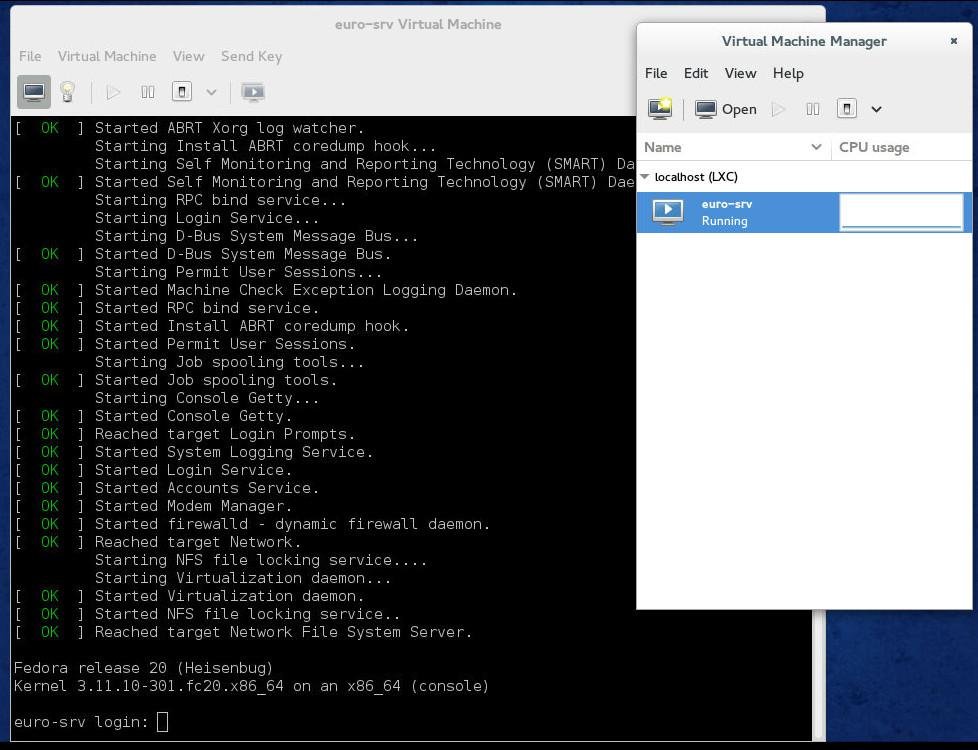Pause the euro-srv machine in console window

(x=148, y=92)
